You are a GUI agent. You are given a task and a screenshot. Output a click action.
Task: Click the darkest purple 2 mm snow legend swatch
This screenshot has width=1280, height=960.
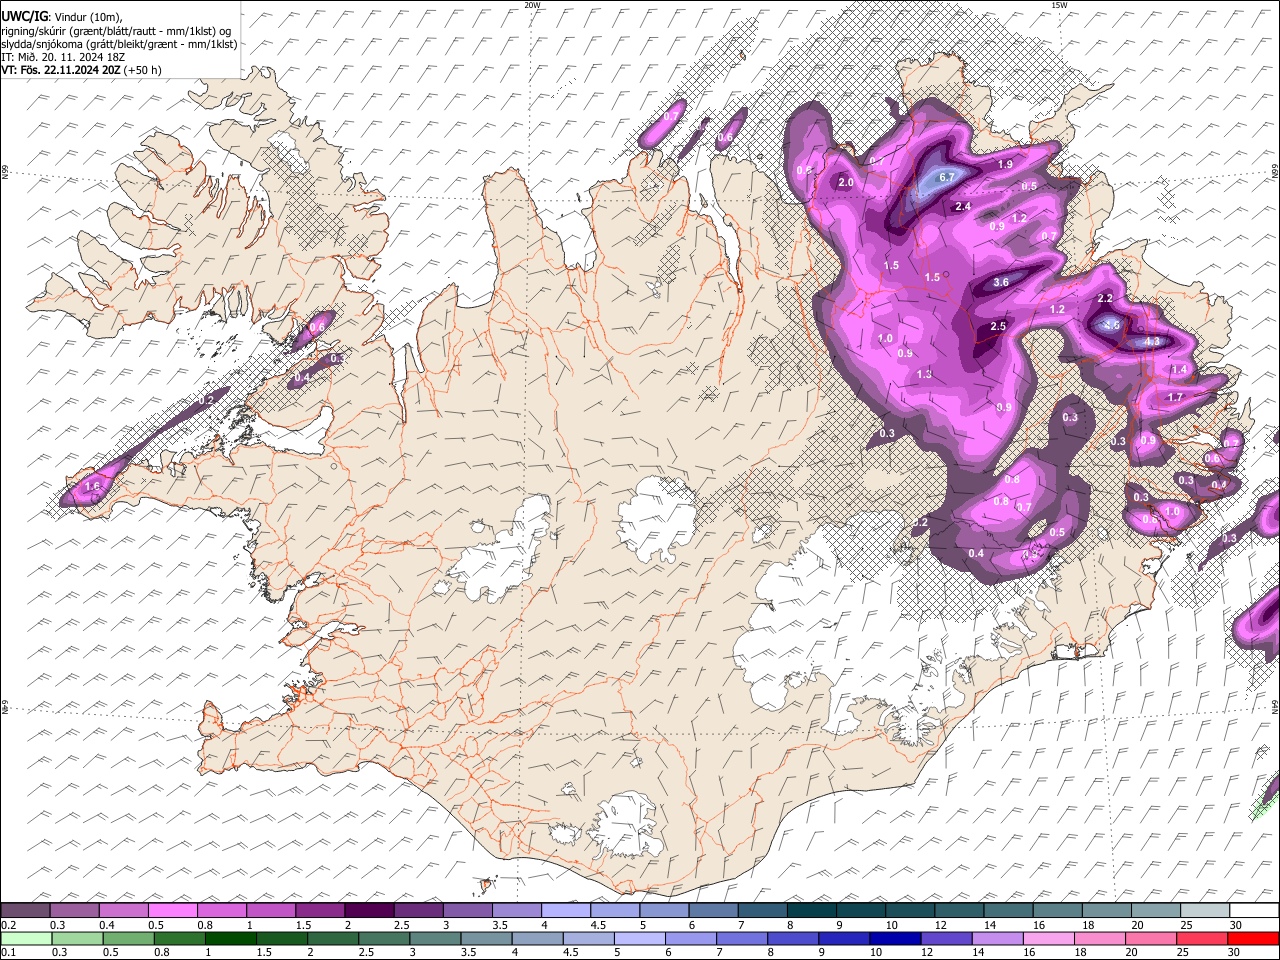coord(369,910)
